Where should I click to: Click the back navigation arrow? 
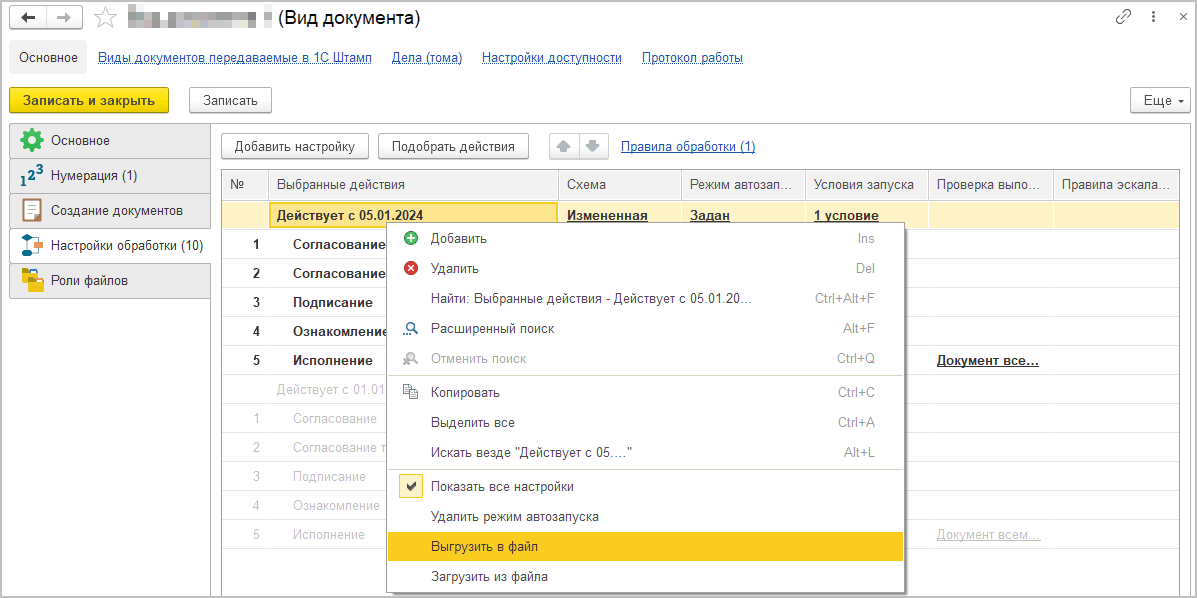point(29,18)
